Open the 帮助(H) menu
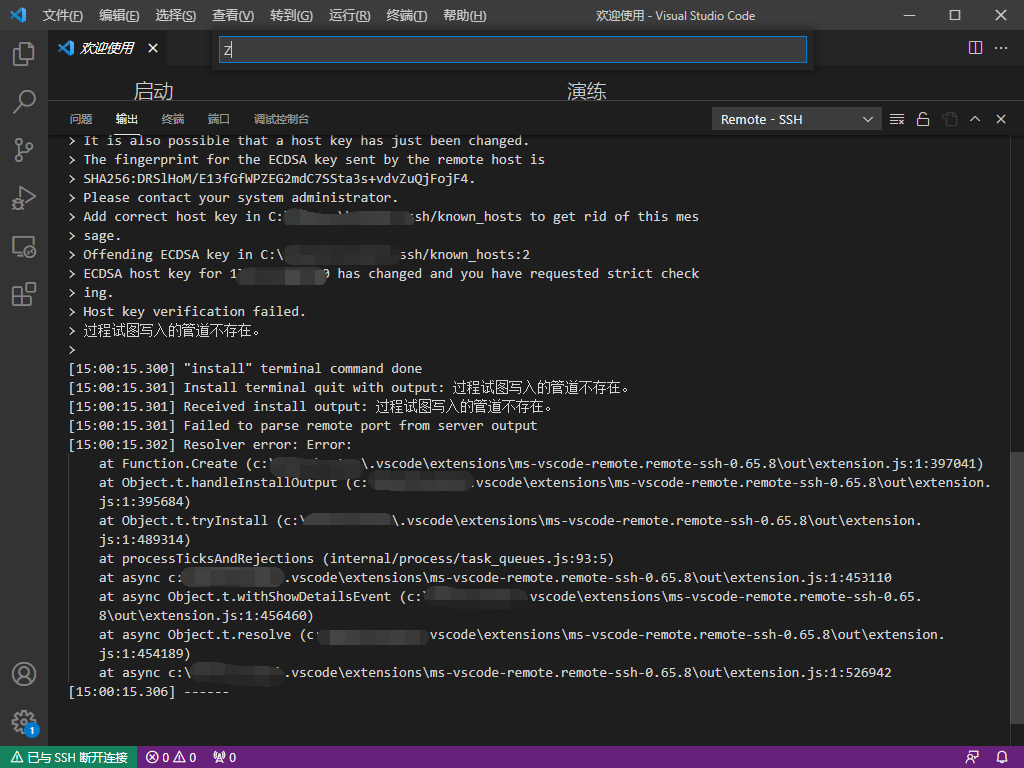 (x=464, y=15)
